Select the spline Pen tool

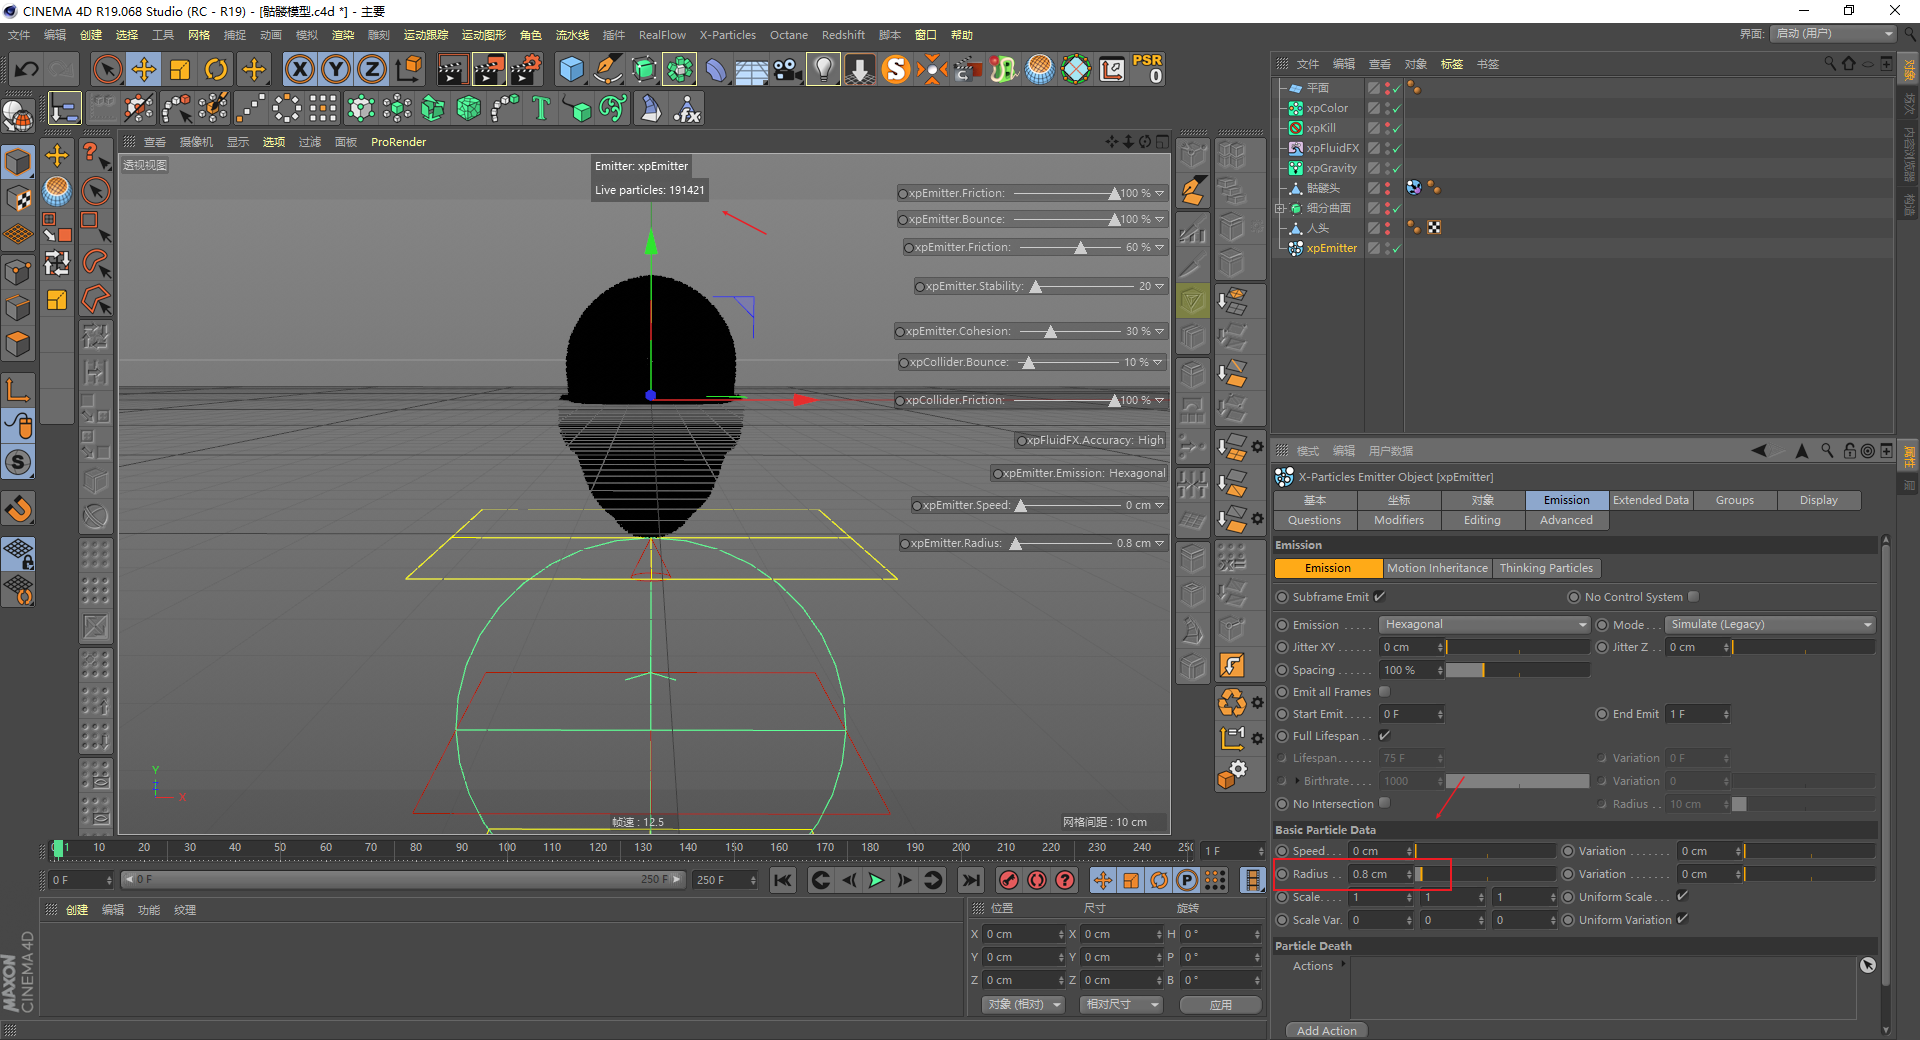[607, 69]
